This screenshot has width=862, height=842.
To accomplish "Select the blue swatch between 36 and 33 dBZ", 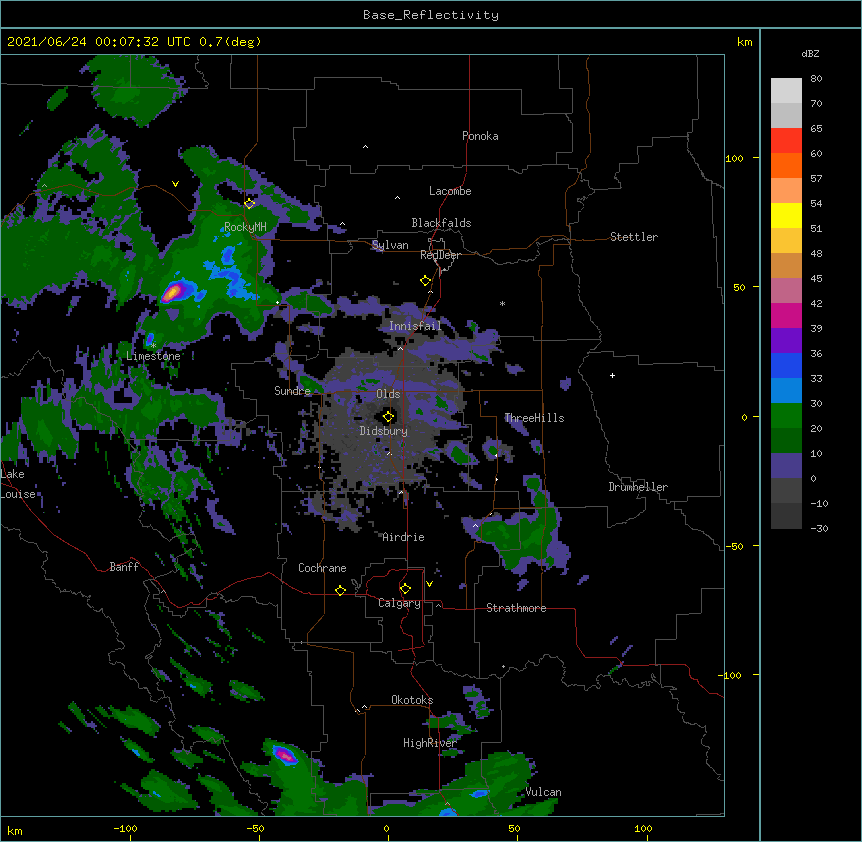I will [x=786, y=365].
